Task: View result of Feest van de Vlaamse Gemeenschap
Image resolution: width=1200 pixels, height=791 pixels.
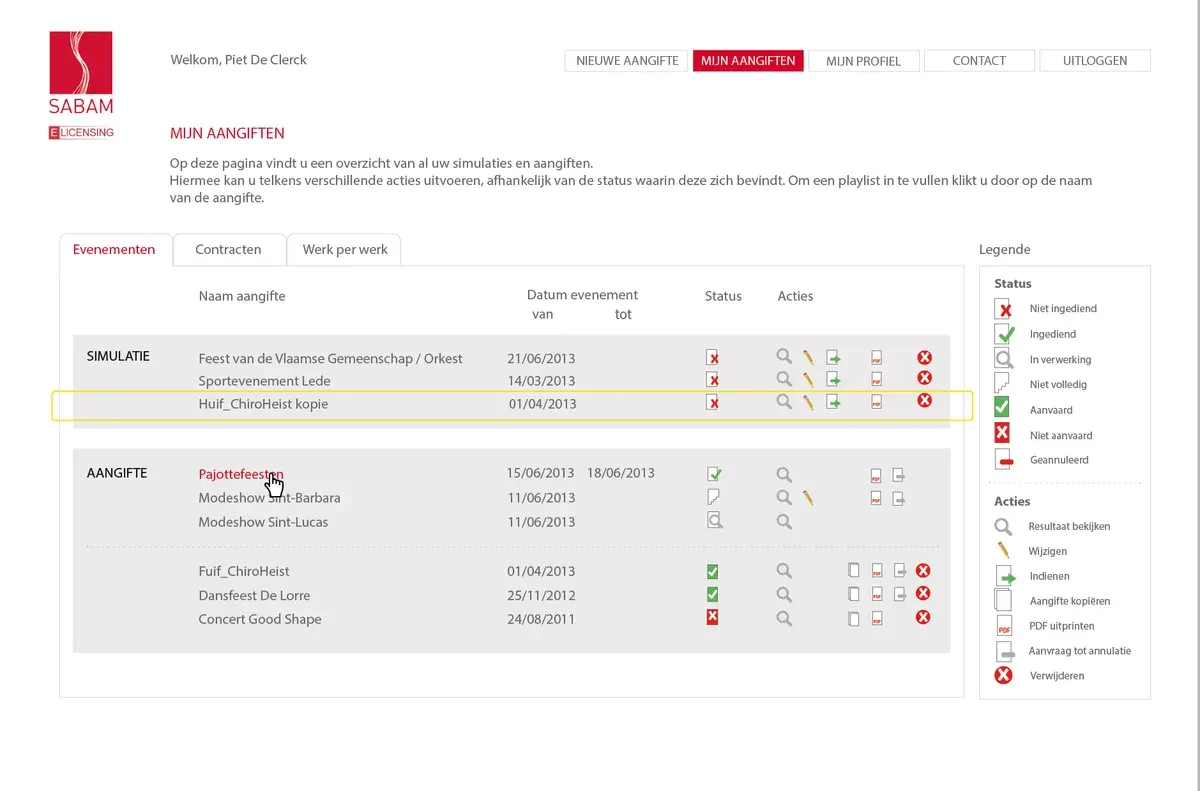Action: 784,356
